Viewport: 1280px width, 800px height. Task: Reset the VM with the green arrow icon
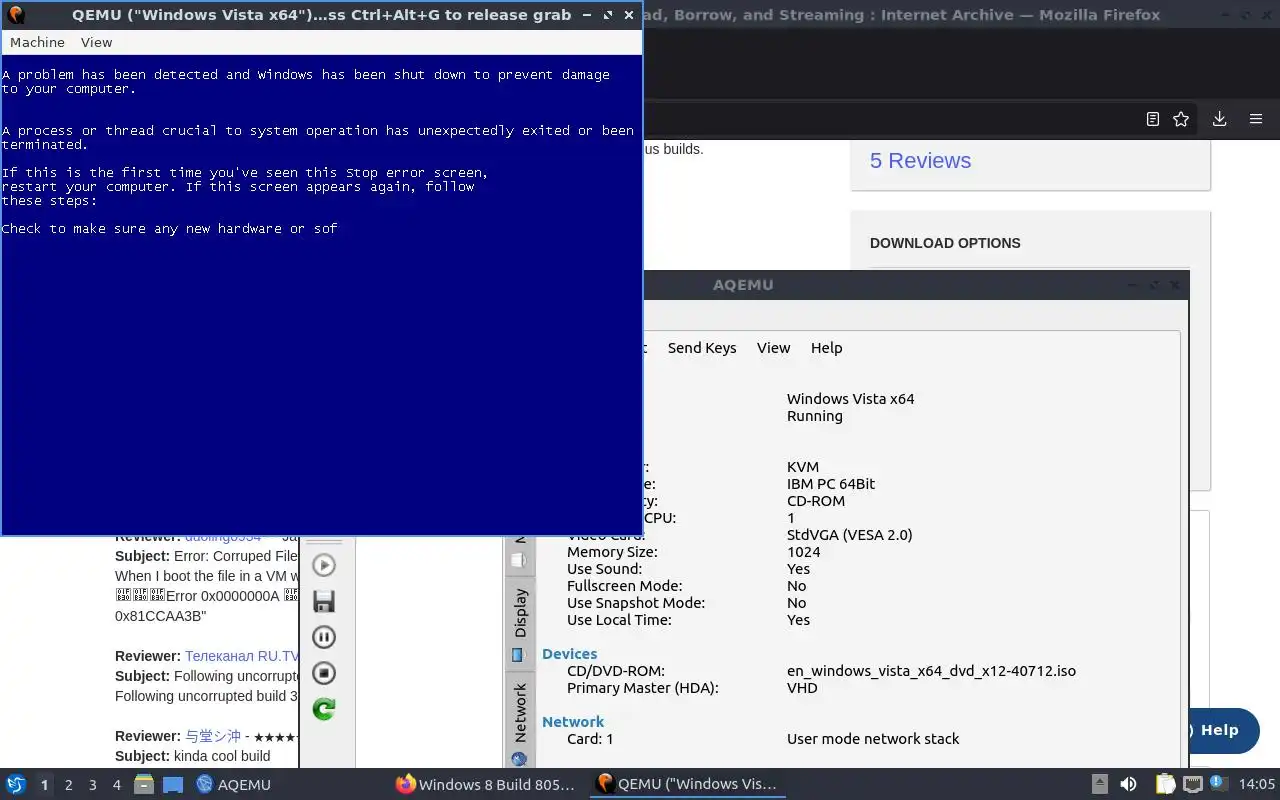click(x=324, y=709)
